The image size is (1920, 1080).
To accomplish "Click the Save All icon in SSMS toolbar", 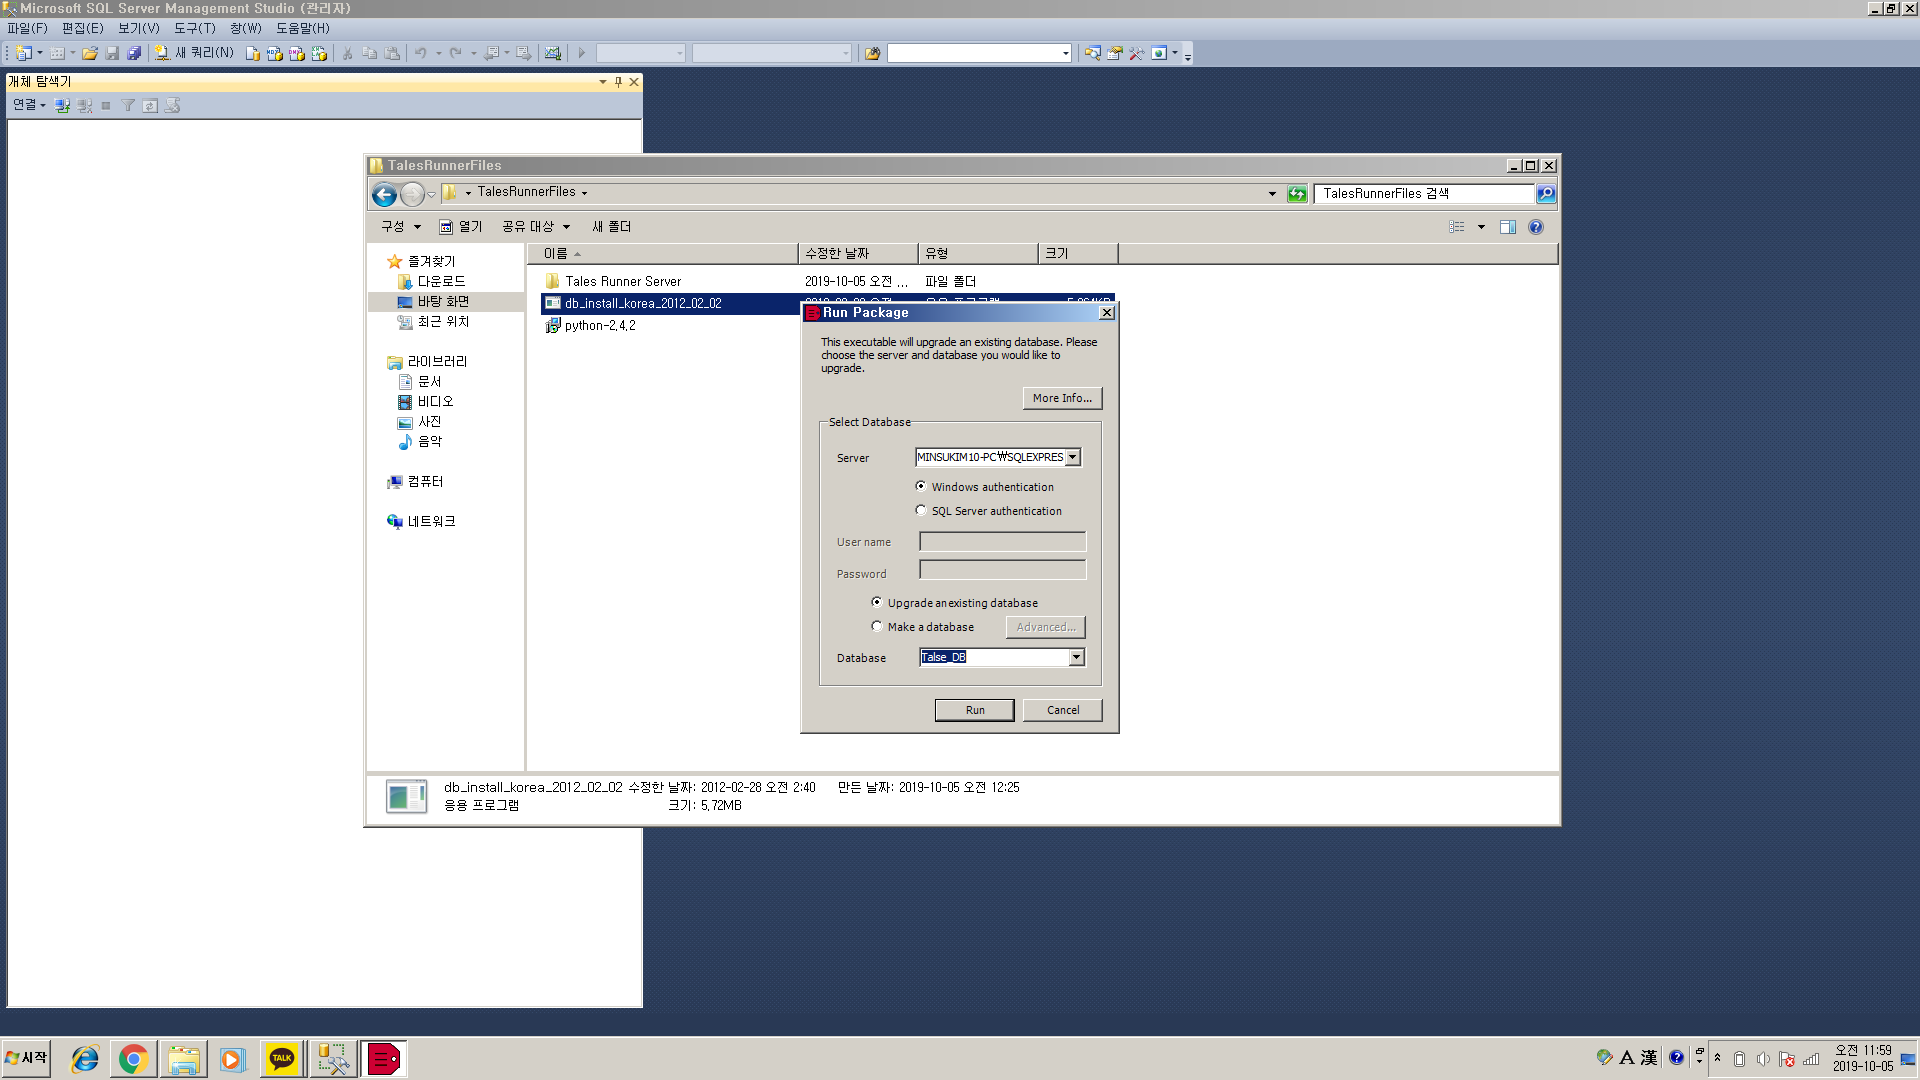I will [x=134, y=53].
